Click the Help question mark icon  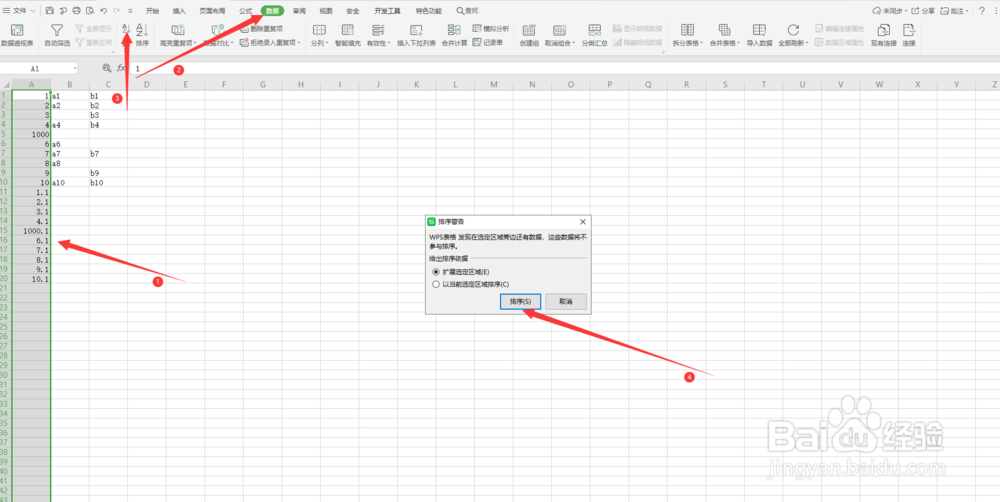pos(982,11)
